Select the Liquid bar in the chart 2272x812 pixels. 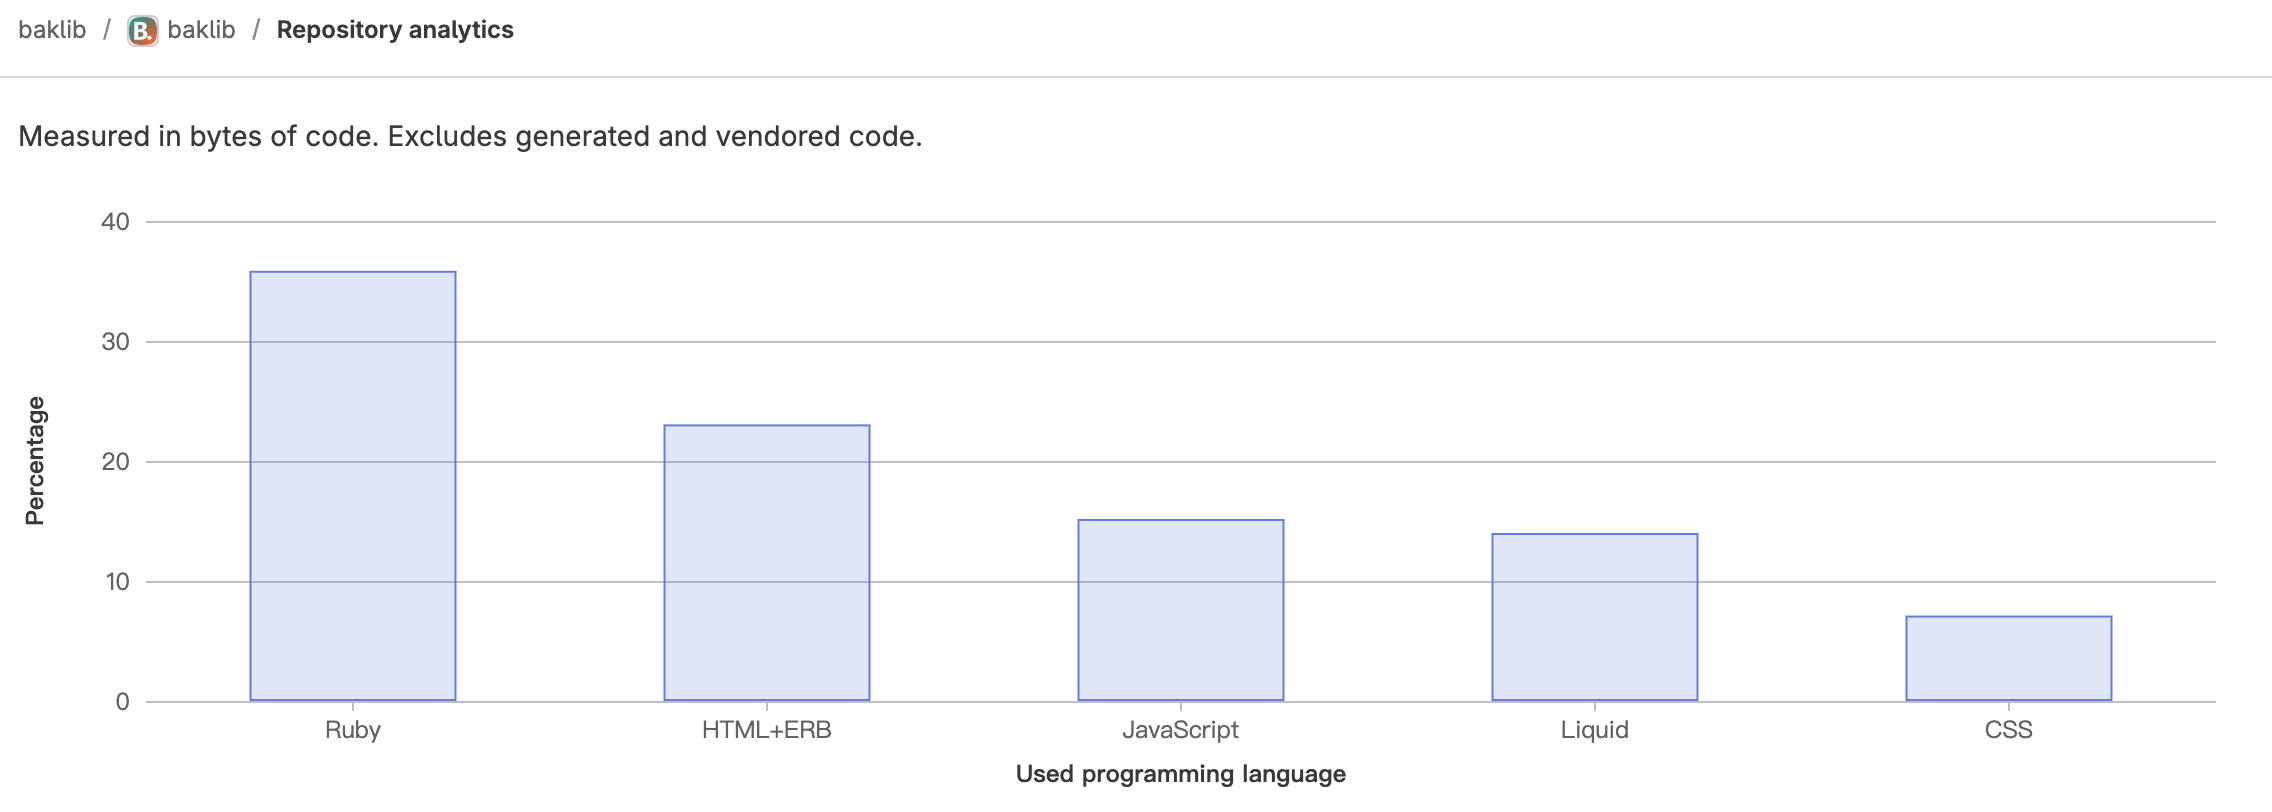tap(1595, 617)
